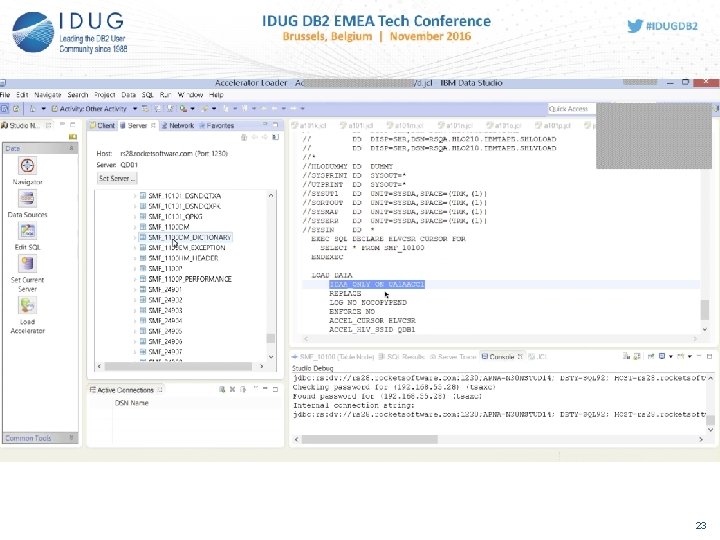Click the DSN Name column header
The image size is (720, 540).
[132, 403]
